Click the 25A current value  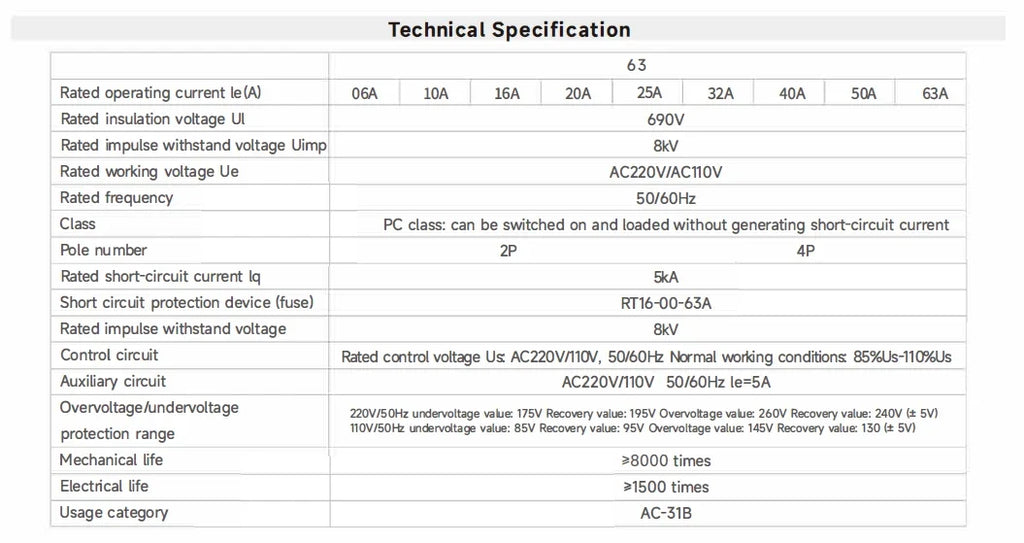[649, 93]
